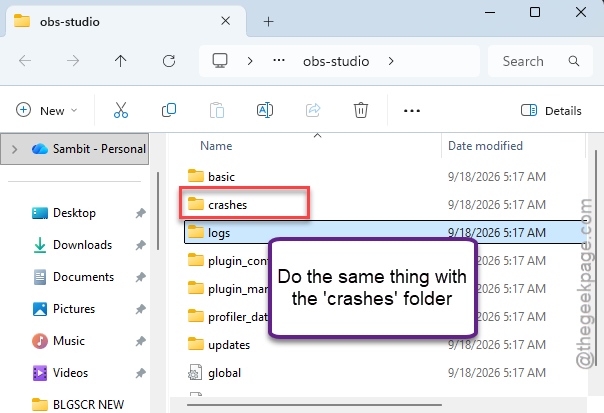Click the Delete trash can icon
The width and height of the screenshot is (604, 413).
[x=361, y=110]
